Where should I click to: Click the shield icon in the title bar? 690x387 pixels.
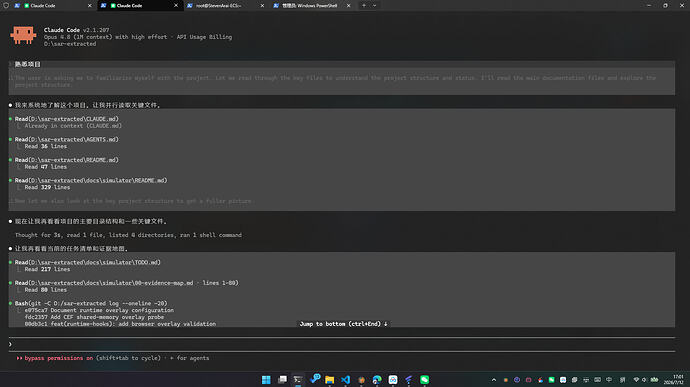point(6,6)
